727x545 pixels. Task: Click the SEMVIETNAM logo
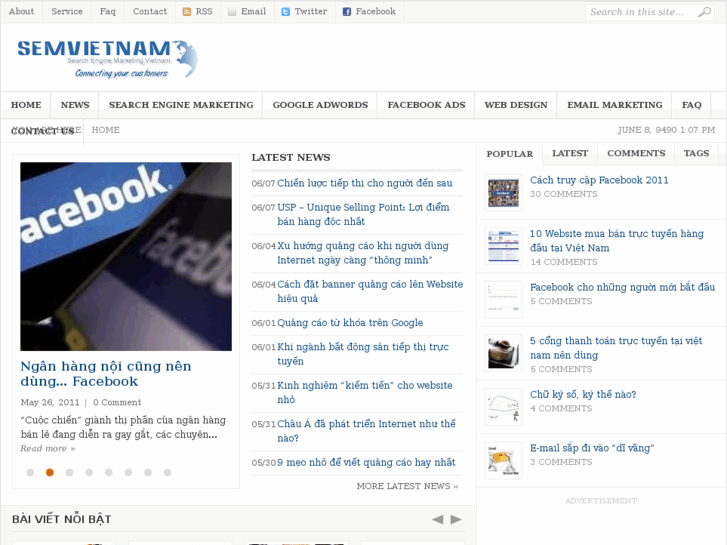108,59
